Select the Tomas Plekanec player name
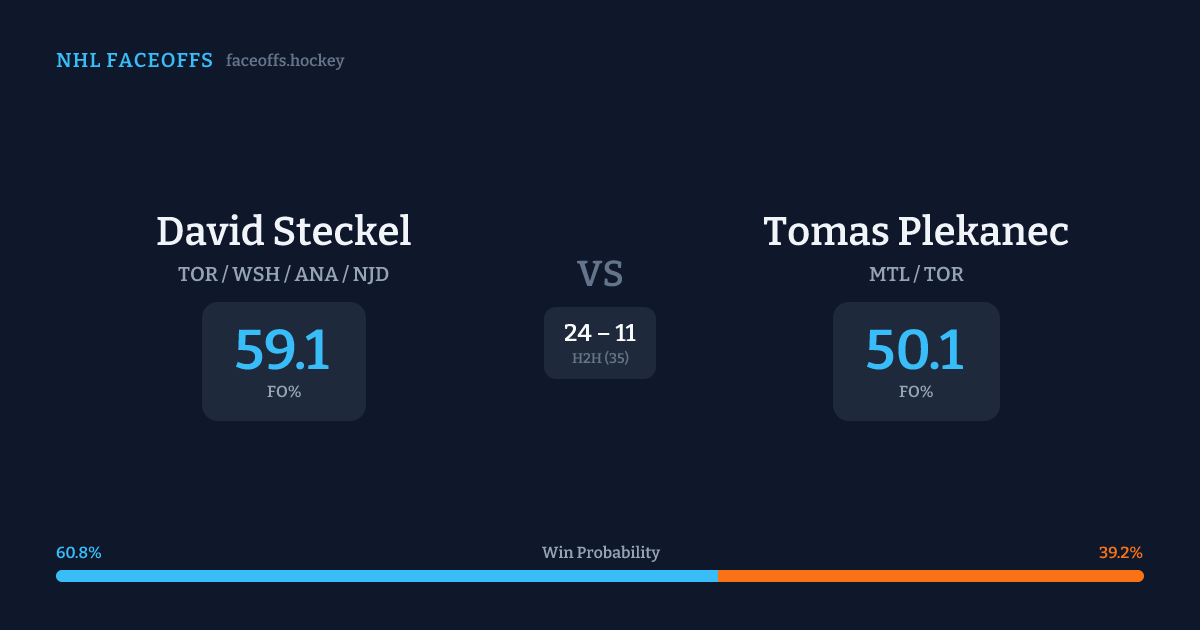 click(916, 231)
